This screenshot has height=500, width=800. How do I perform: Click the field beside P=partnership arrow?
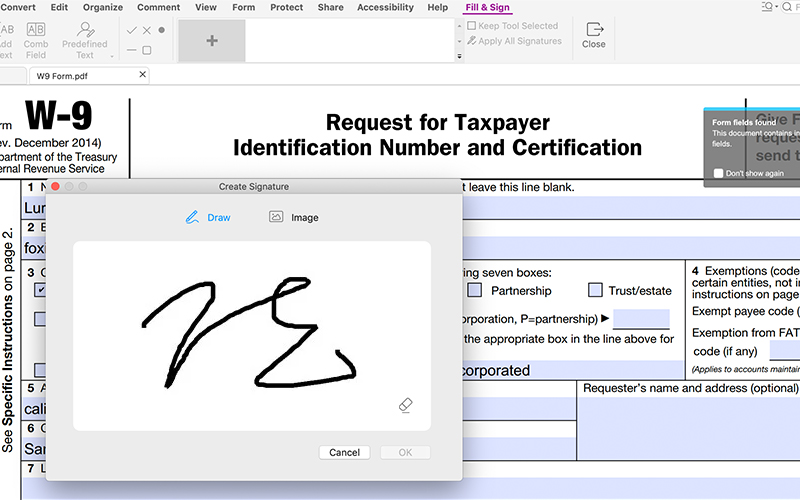coord(641,318)
